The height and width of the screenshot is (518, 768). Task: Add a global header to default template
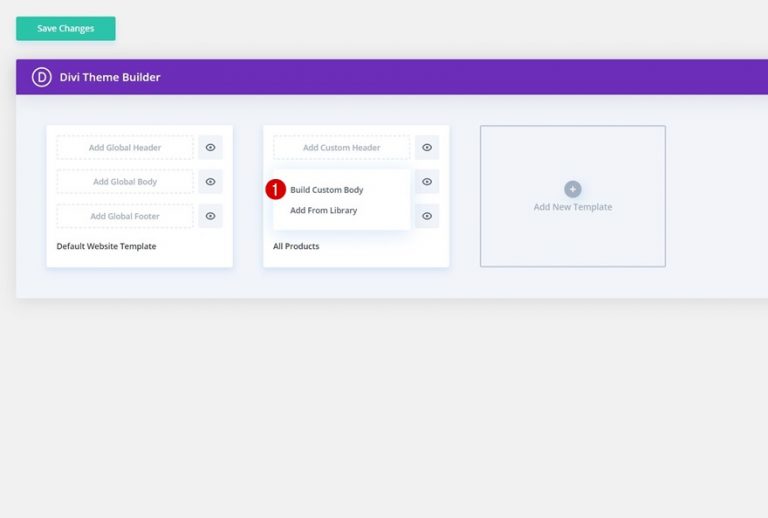coord(125,148)
